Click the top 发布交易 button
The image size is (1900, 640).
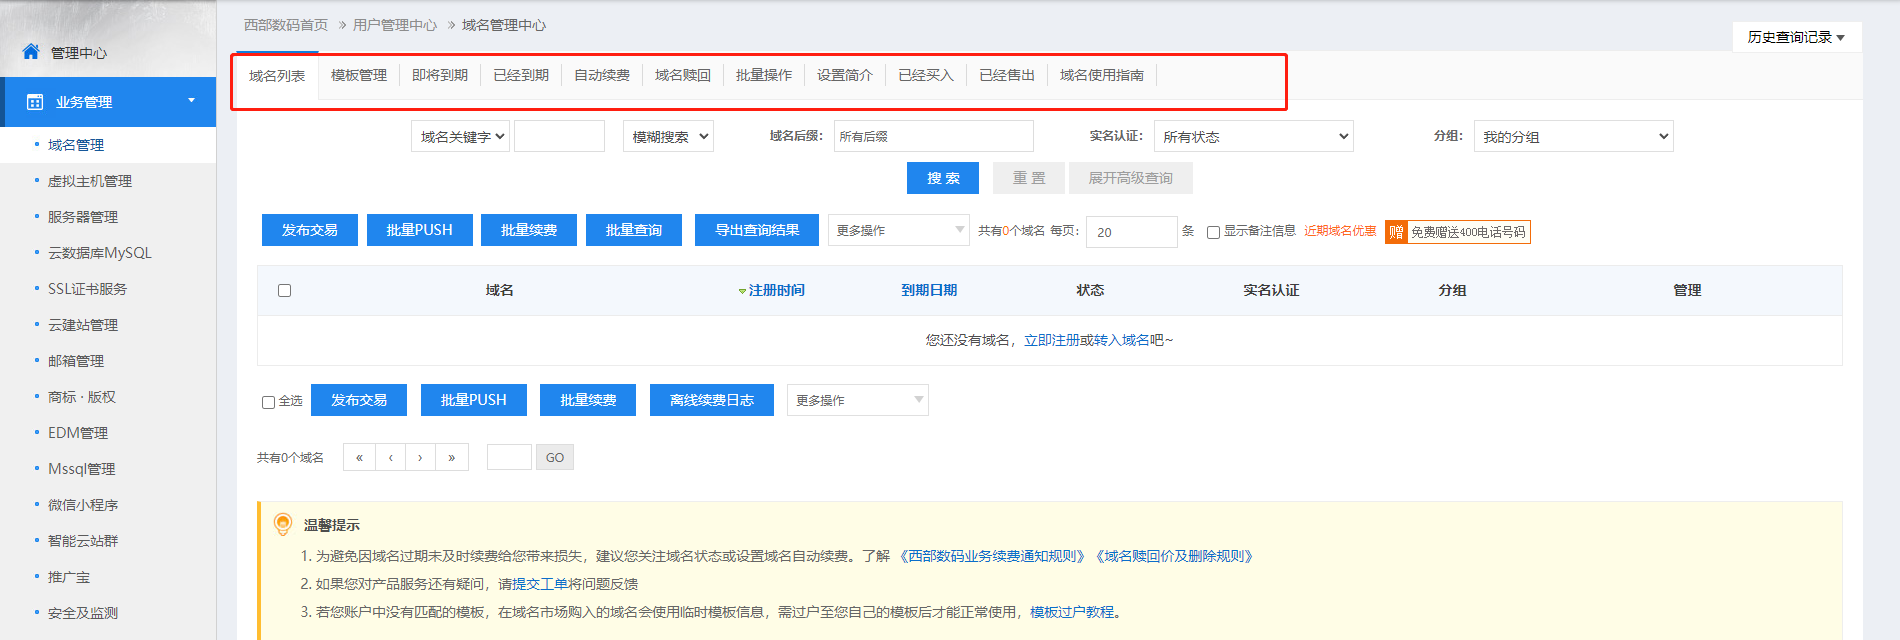tap(310, 230)
